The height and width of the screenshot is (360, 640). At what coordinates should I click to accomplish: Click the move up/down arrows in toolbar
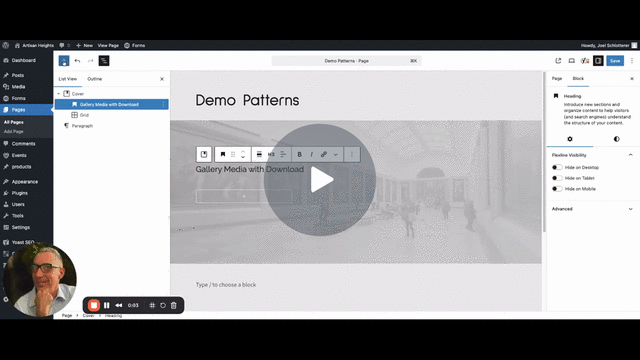[x=242, y=154]
